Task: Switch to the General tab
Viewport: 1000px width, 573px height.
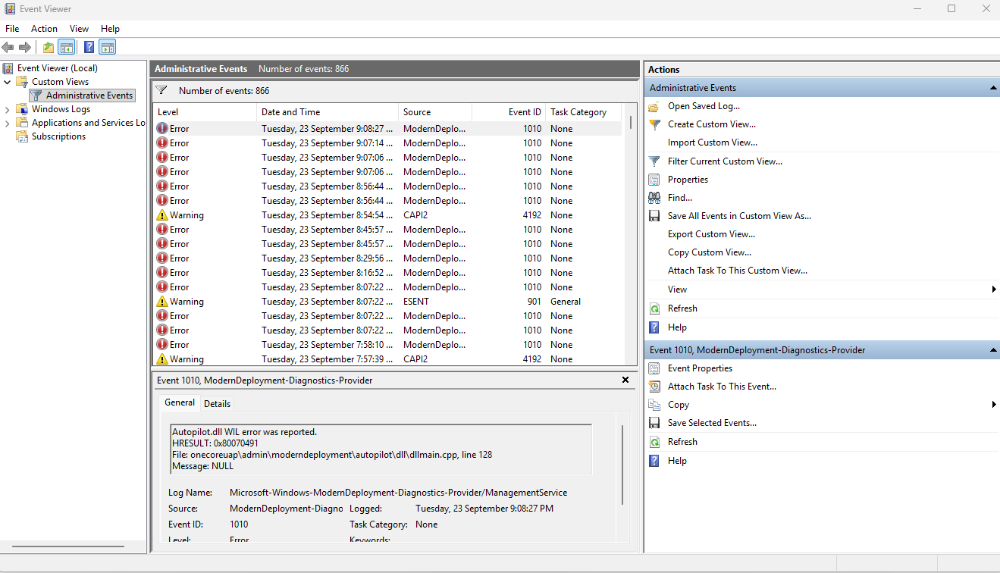Action: pyautogui.click(x=179, y=403)
